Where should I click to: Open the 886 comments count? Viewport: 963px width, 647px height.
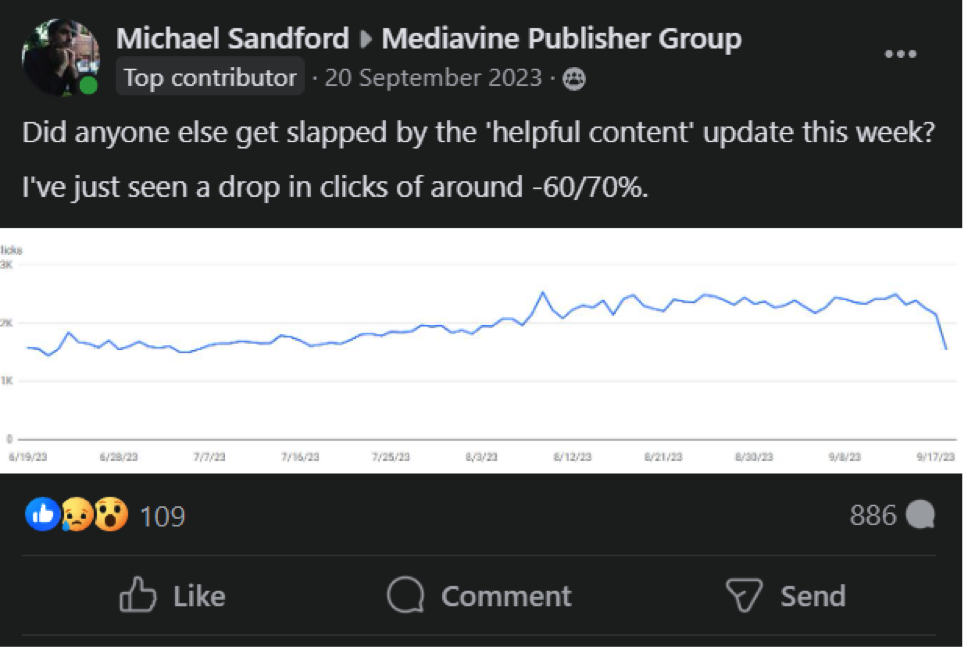coord(873,515)
